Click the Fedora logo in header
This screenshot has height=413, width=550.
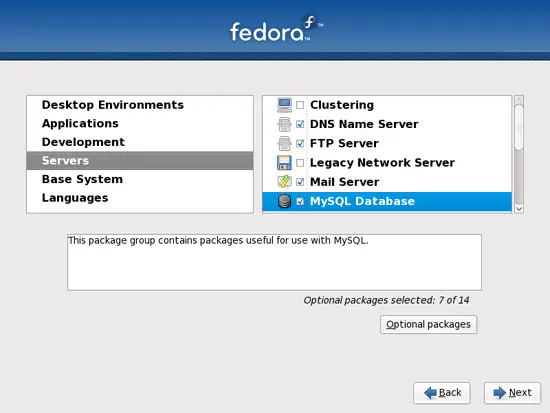coord(276,29)
